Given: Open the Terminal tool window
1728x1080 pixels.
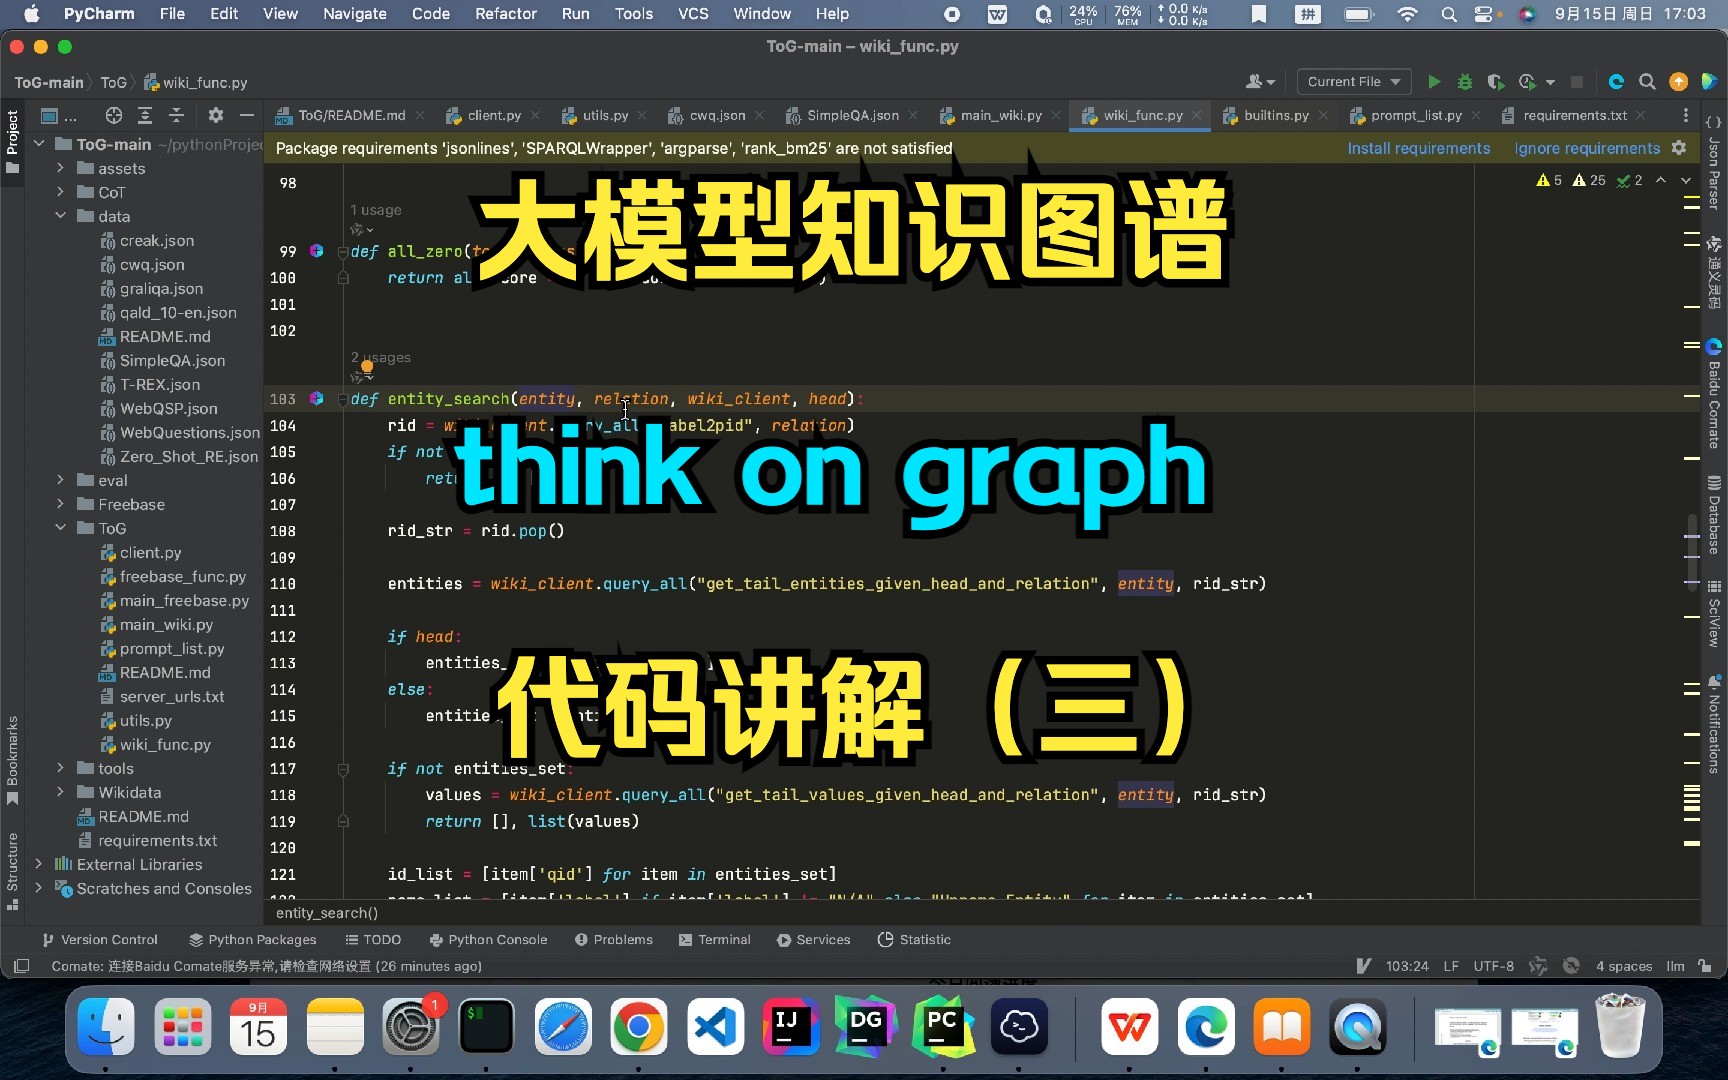Looking at the screenshot, I should (714, 939).
